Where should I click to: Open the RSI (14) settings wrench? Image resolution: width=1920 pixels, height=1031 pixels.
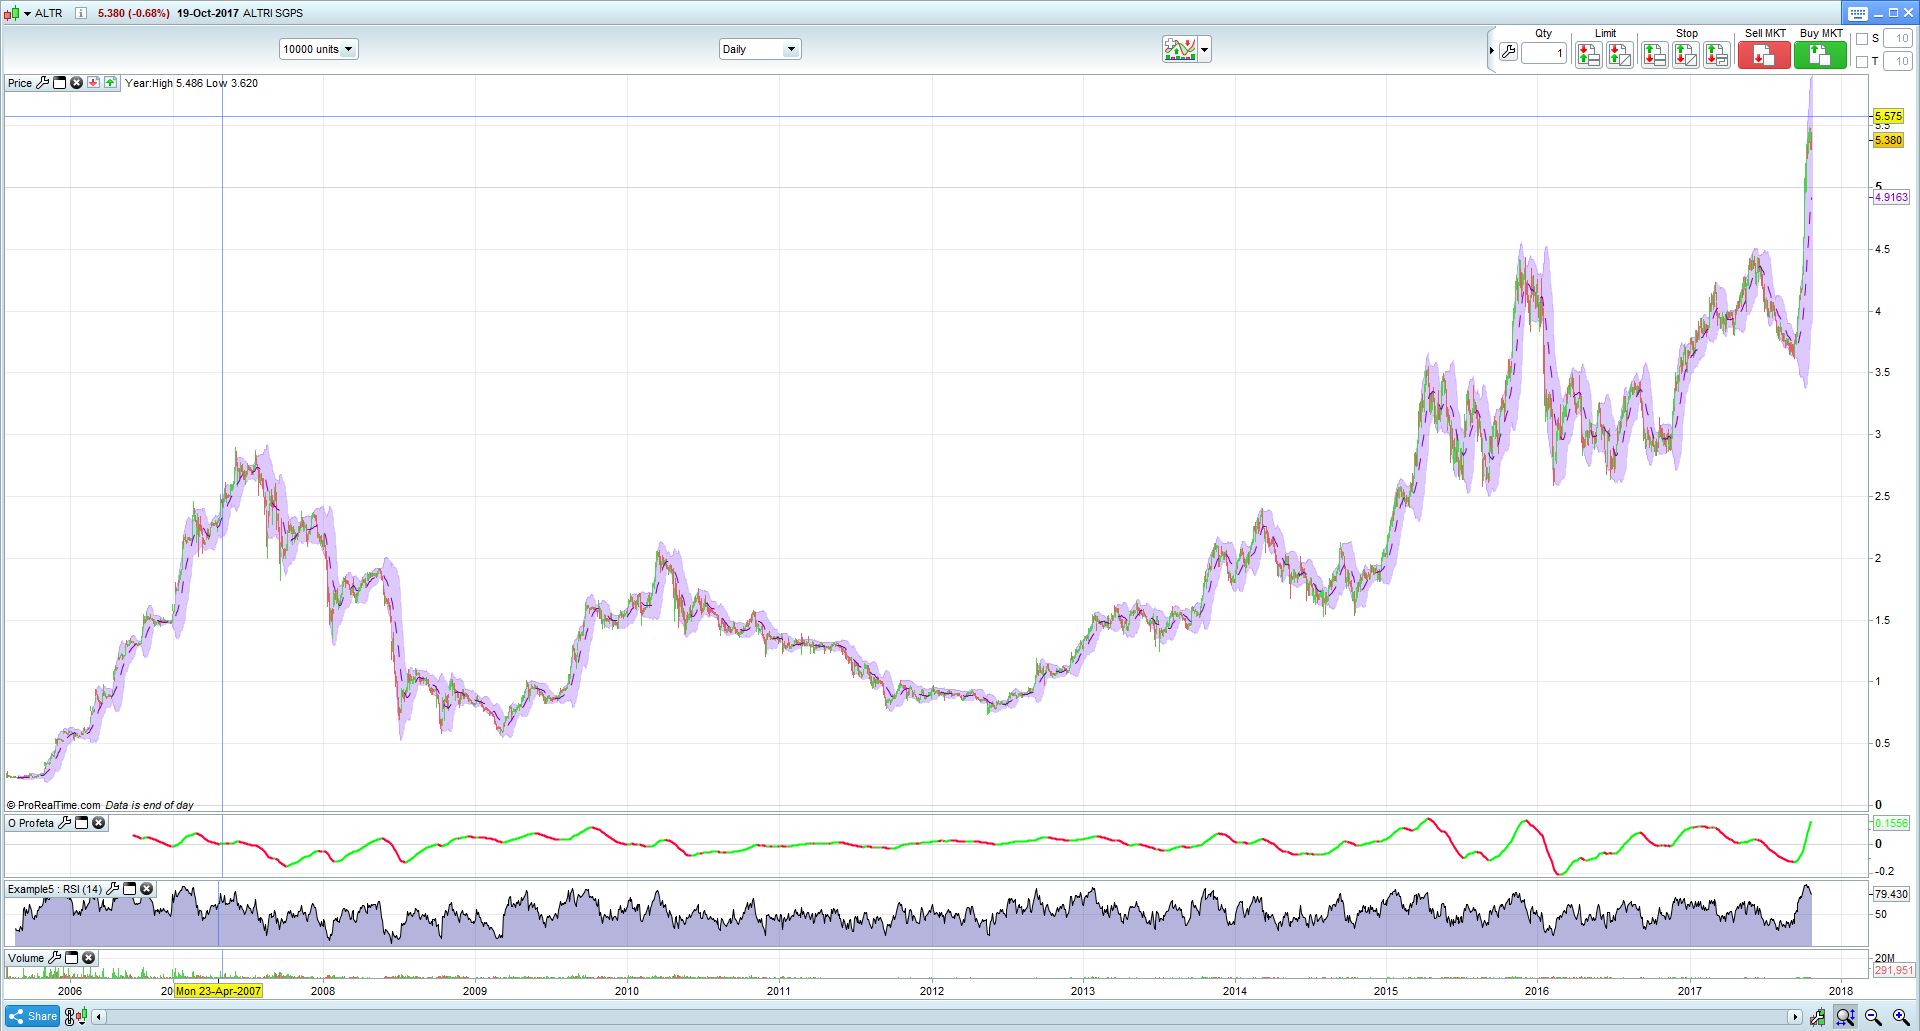113,889
